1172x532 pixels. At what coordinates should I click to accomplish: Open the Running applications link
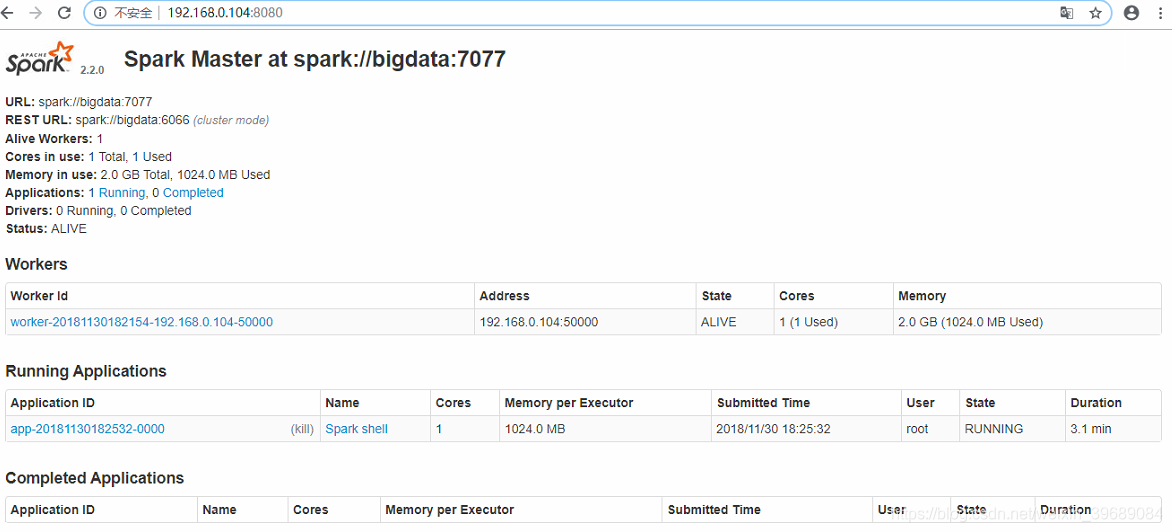pyautogui.click(x=122, y=193)
